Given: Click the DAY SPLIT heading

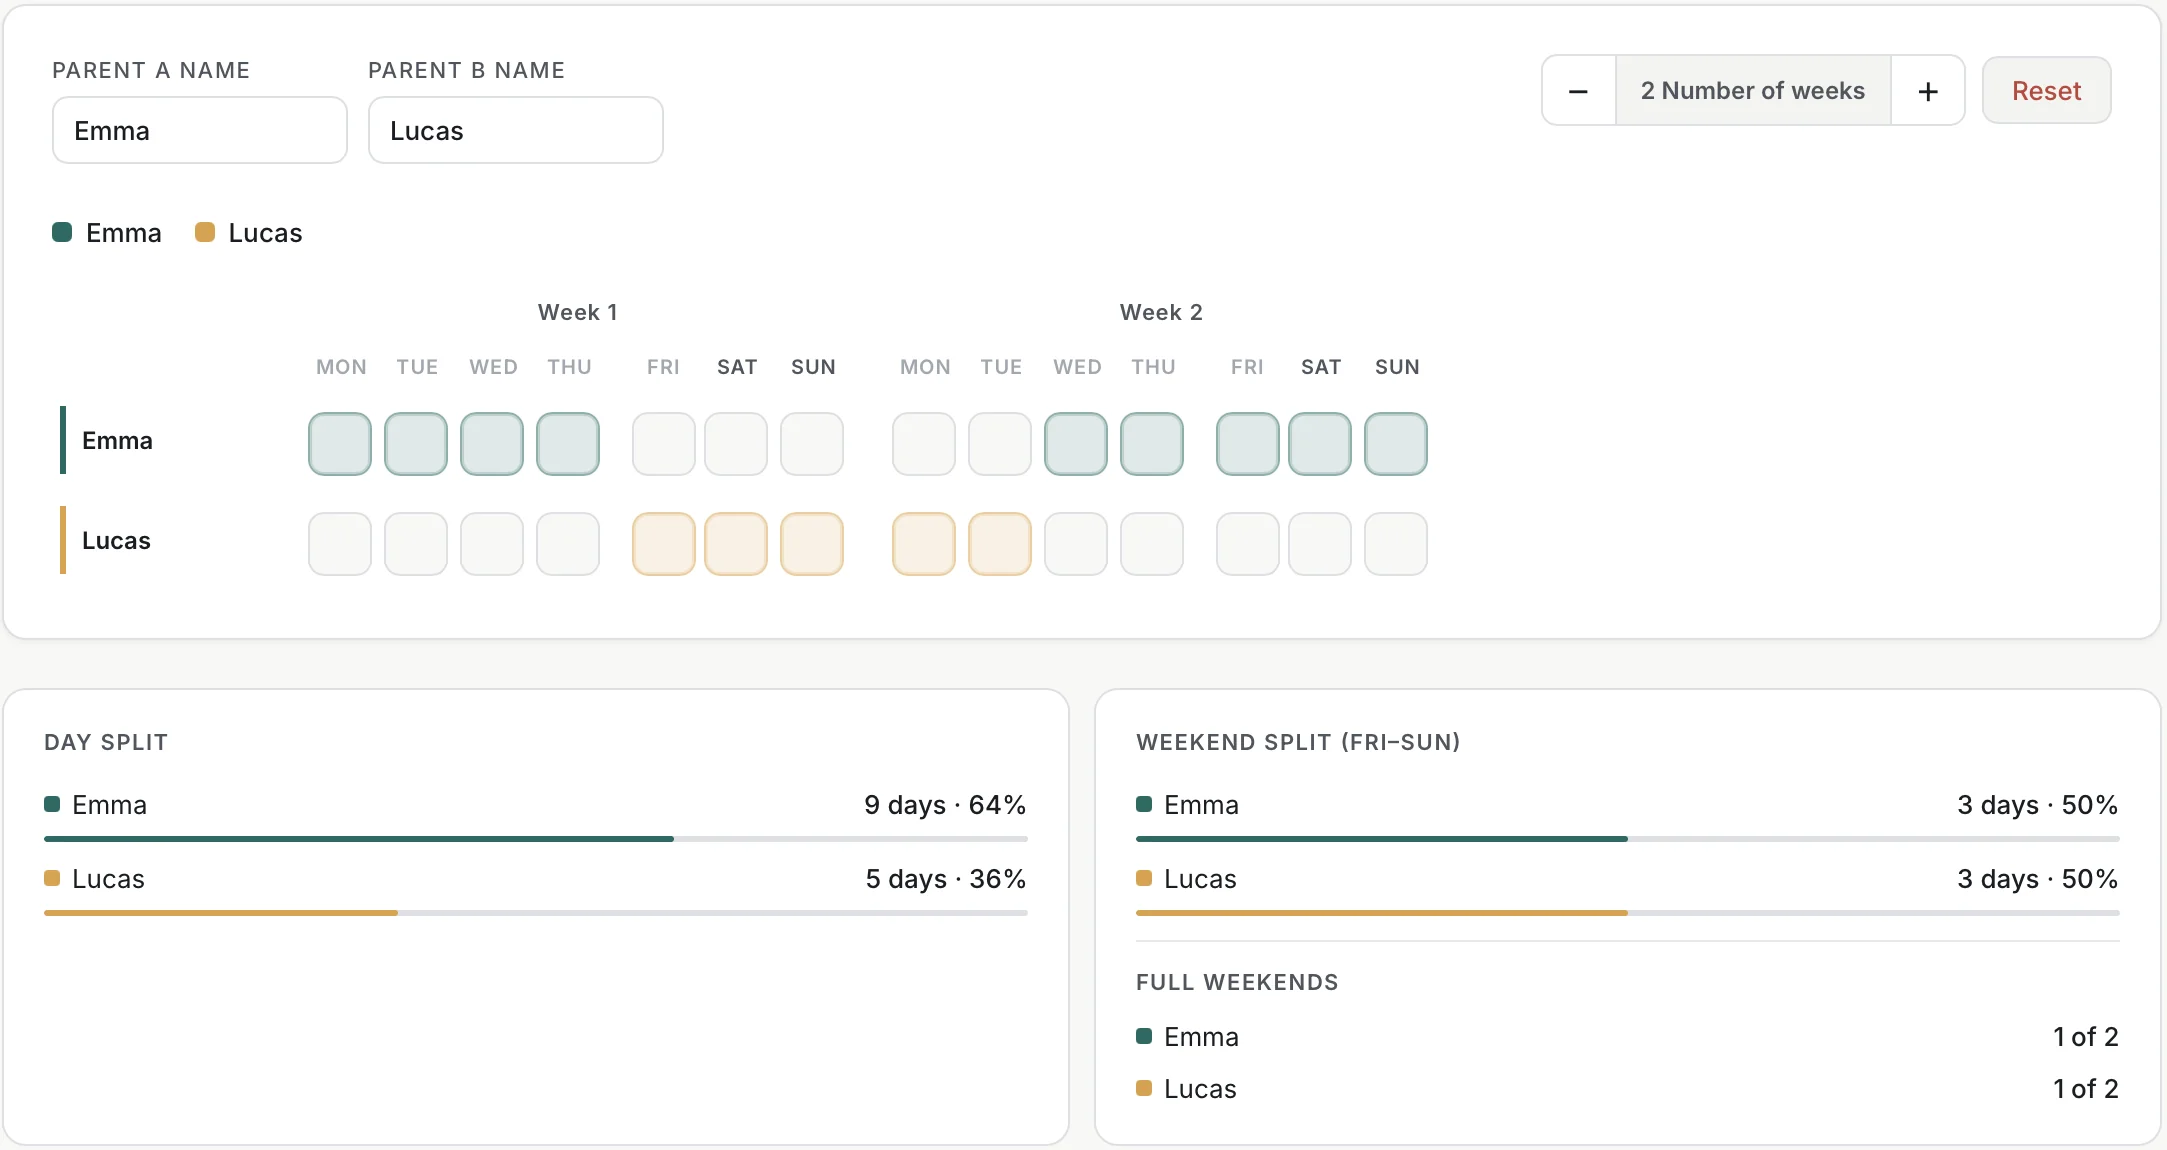Looking at the screenshot, I should (x=106, y=742).
